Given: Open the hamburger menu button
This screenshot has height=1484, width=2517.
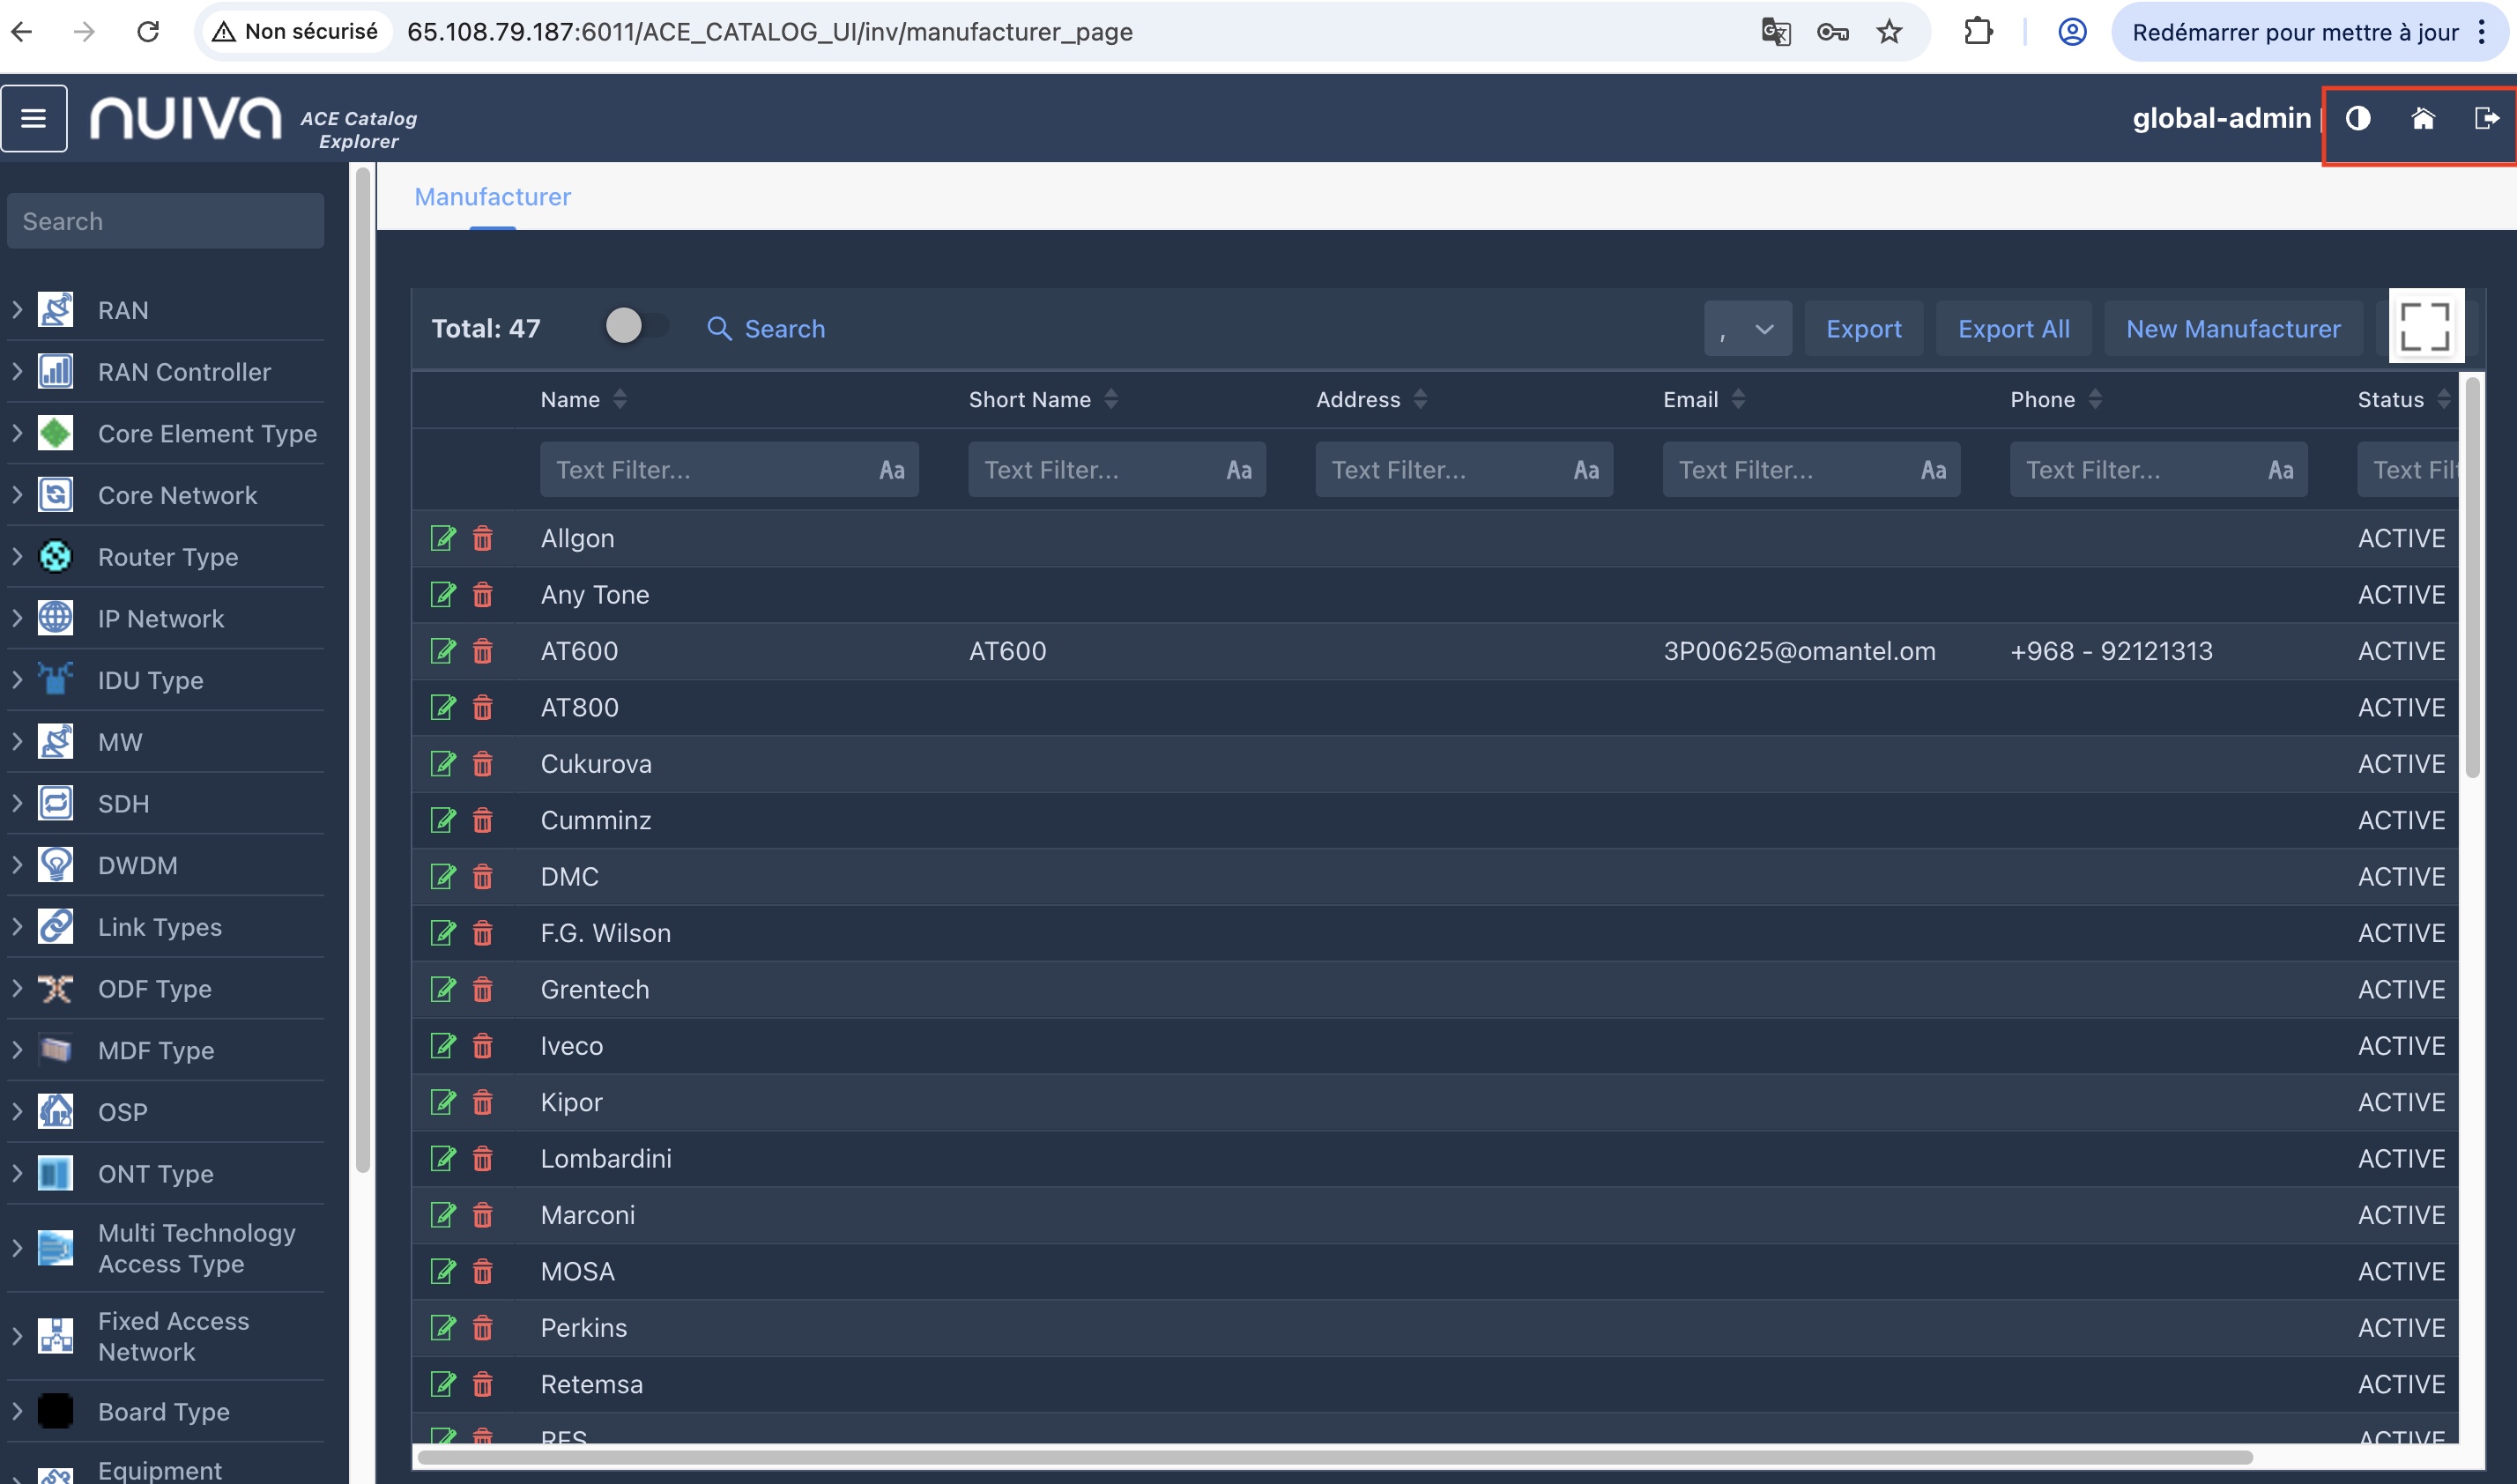Looking at the screenshot, I should point(34,118).
